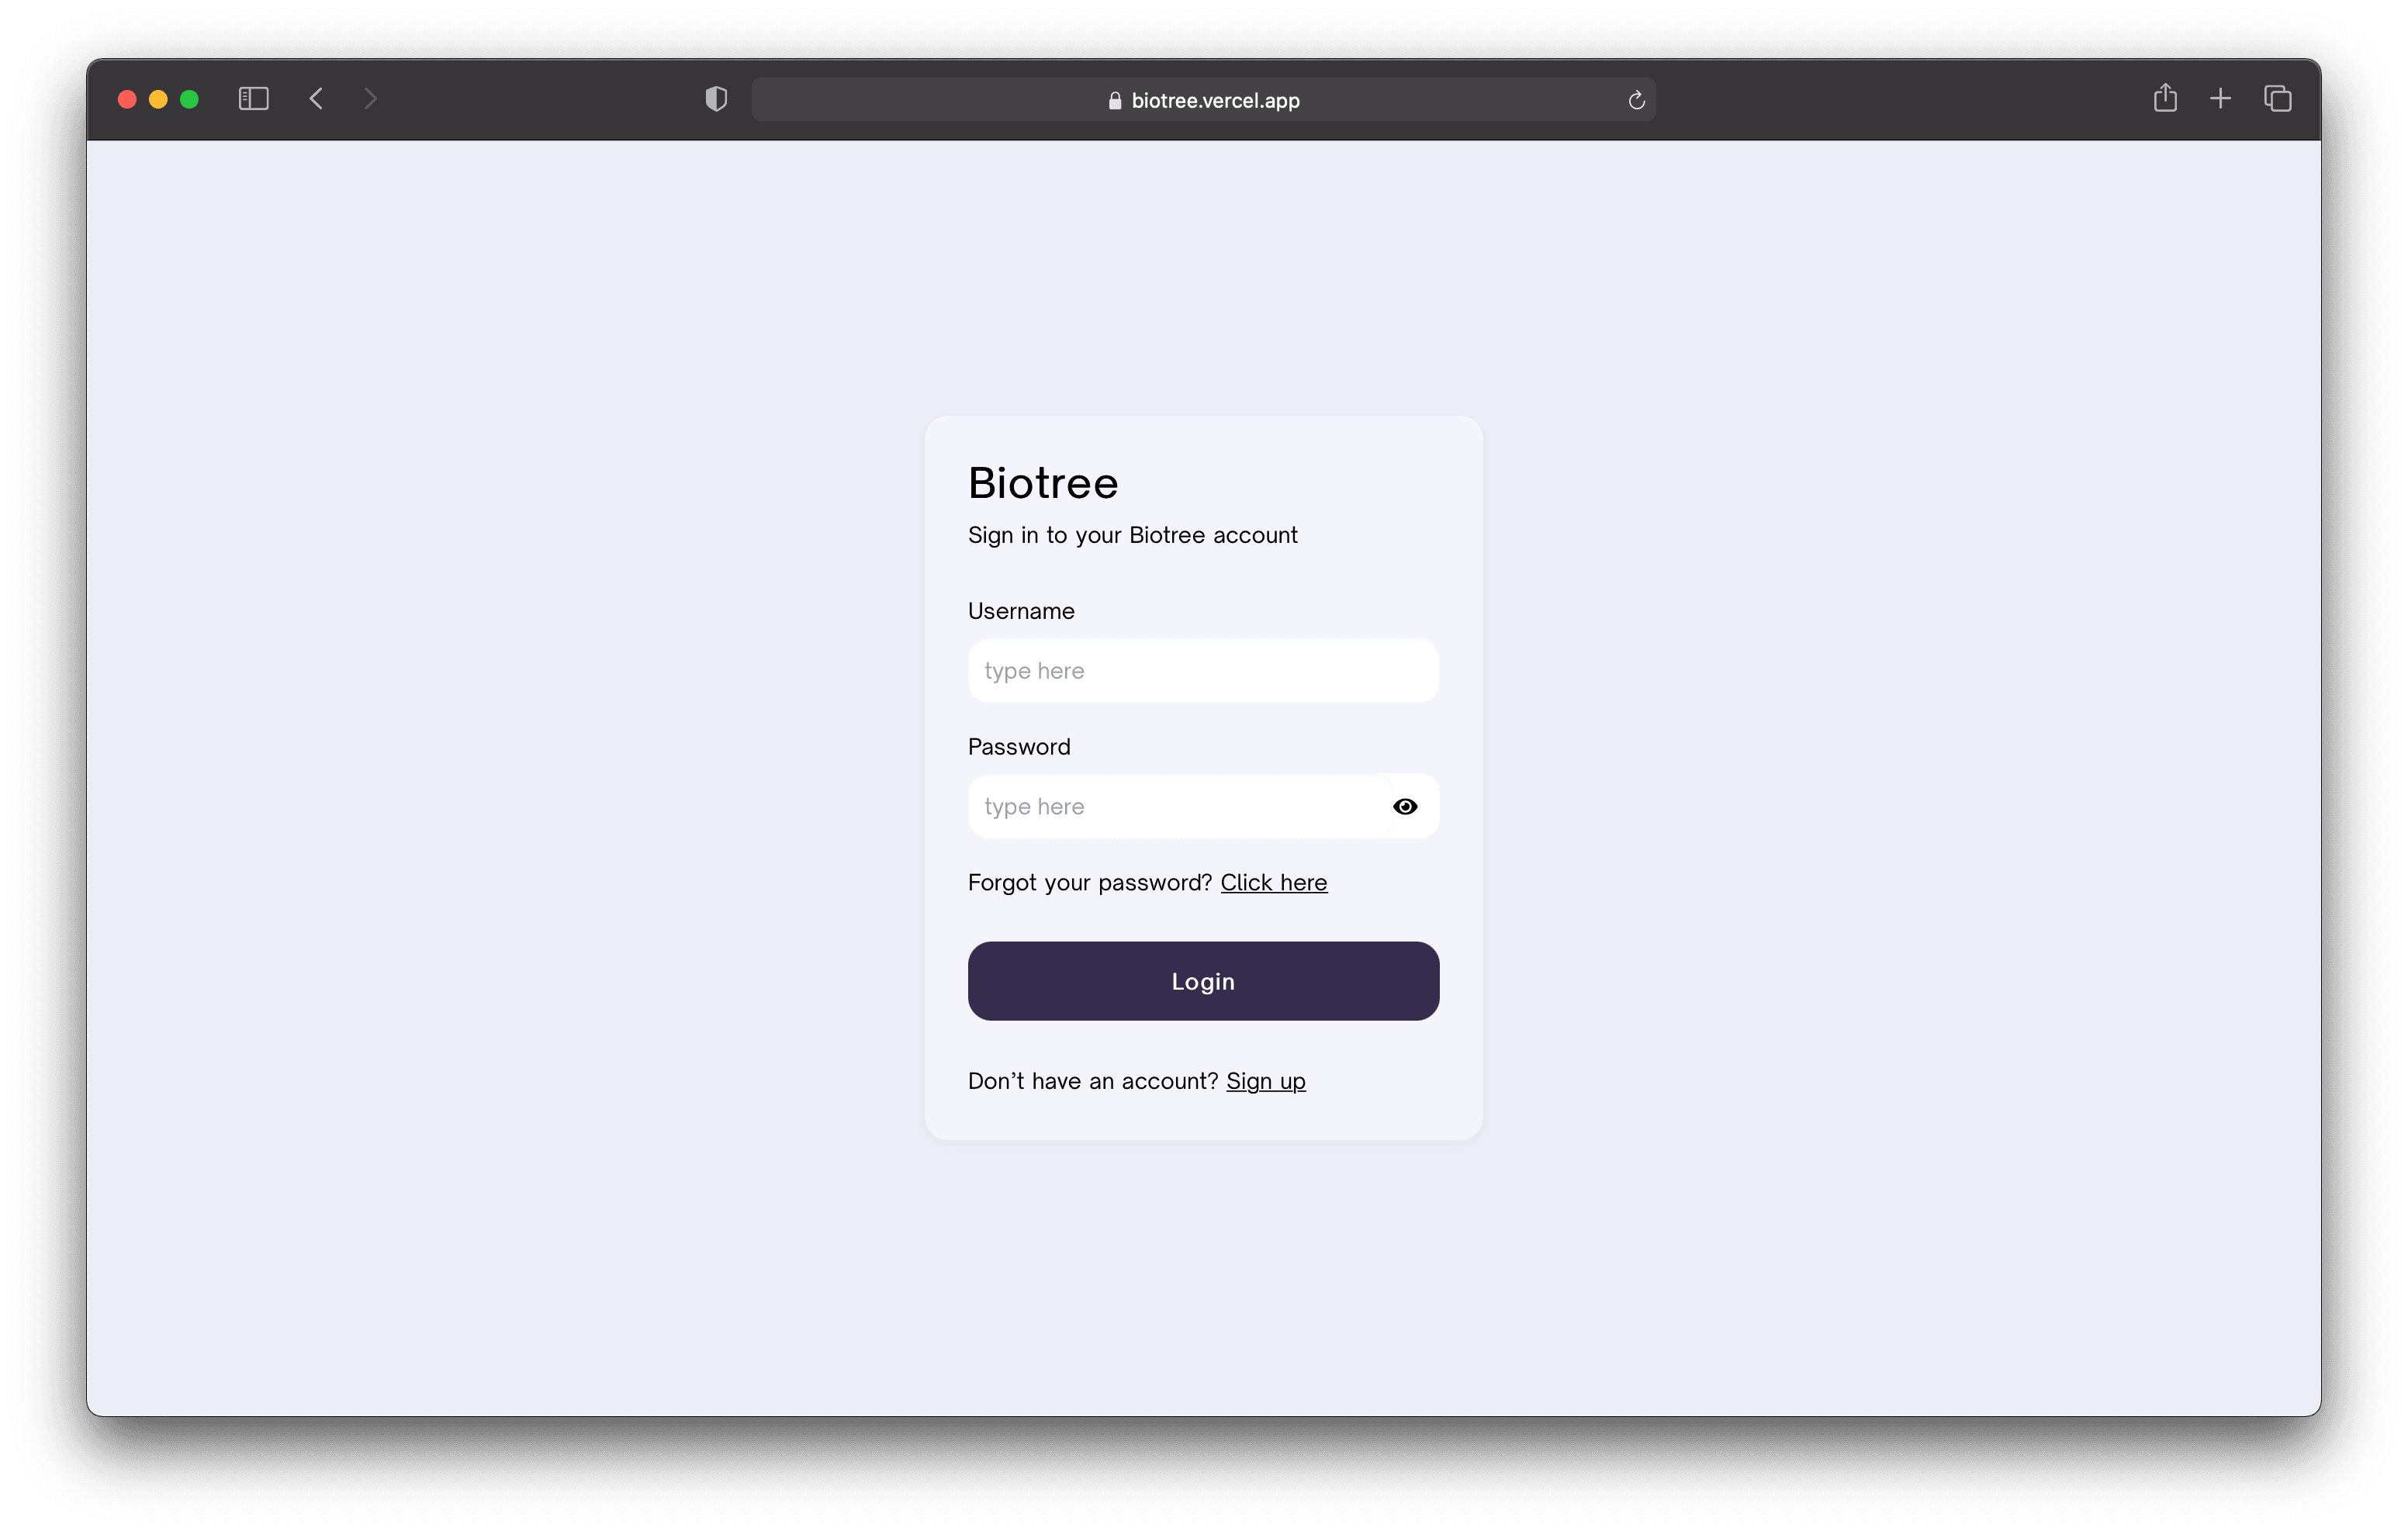Image resolution: width=2408 pixels, height=1531 pixels.
Task: Close the window with the red button
Action: [127, 99]
